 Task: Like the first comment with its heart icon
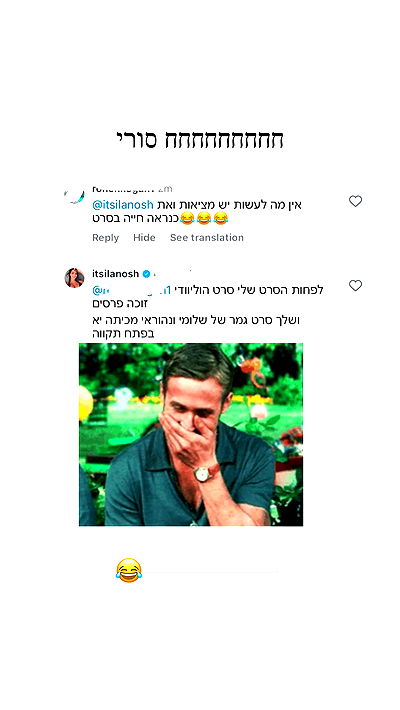[355, 201]
